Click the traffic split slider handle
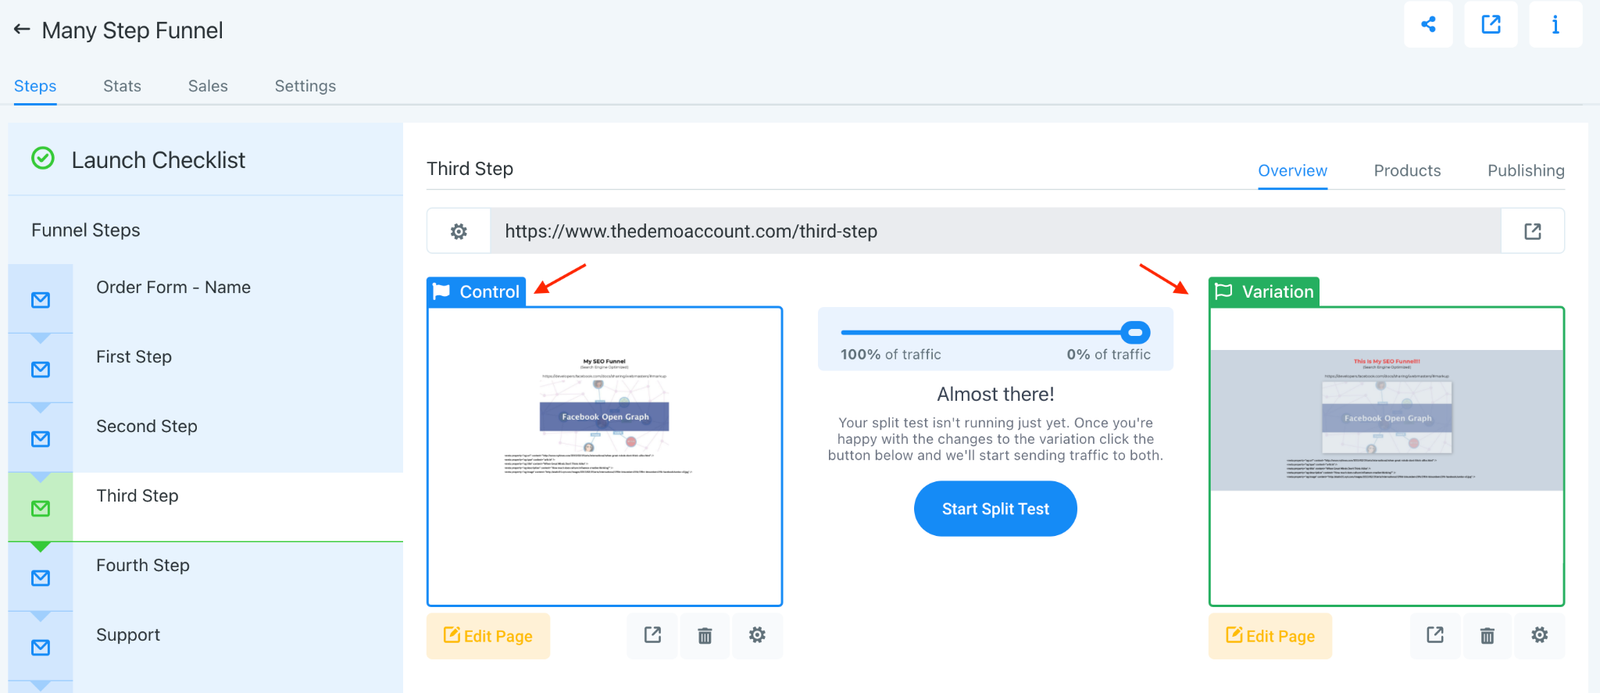The width and height of the screenshot is (1600, 693). 1135,332
